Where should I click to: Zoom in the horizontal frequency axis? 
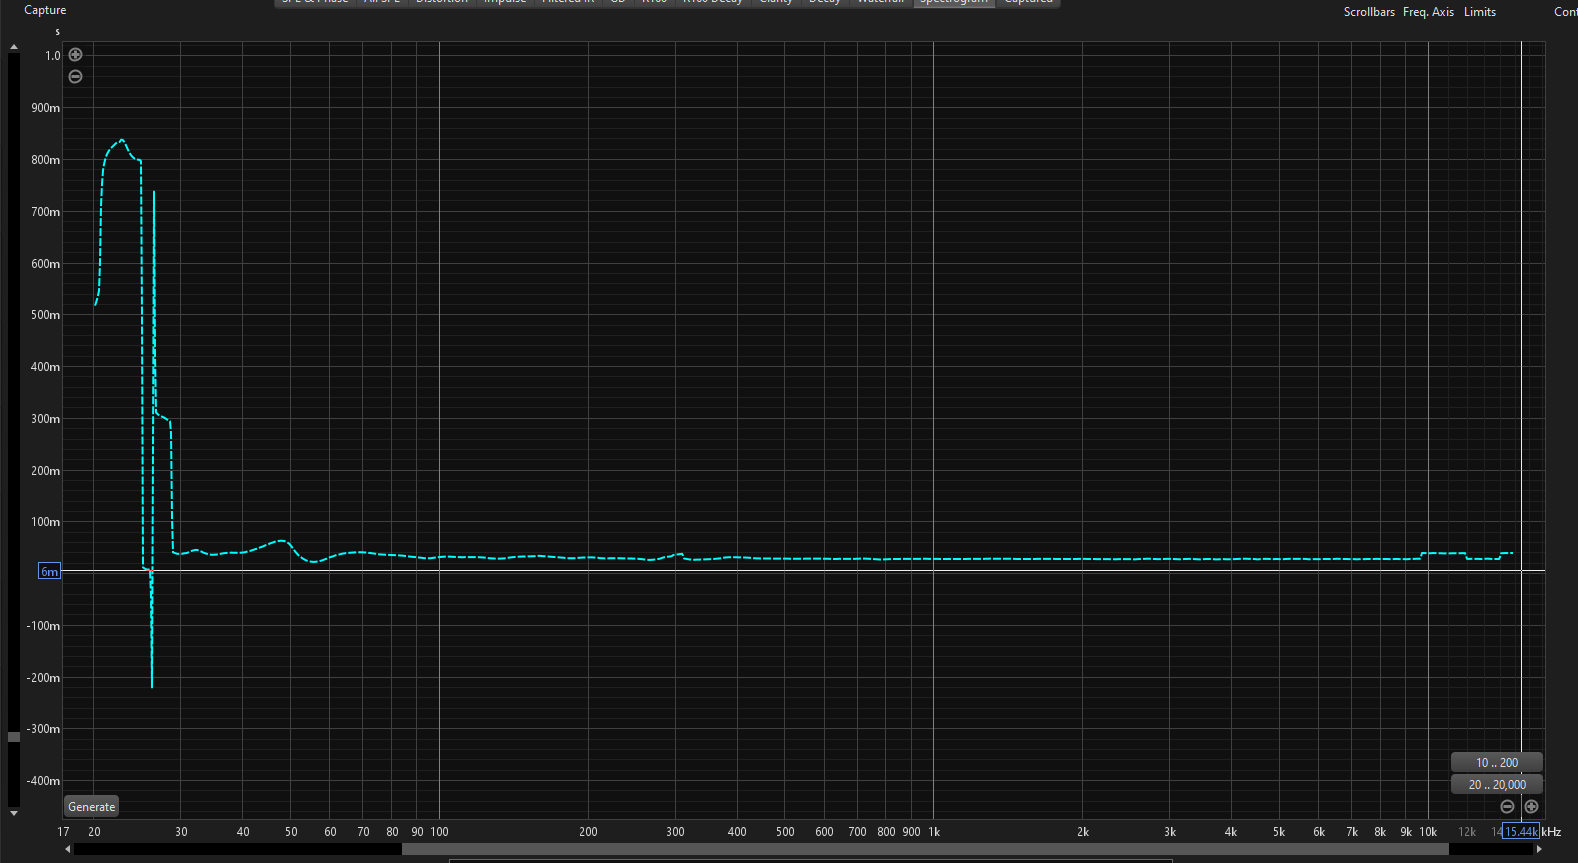point(1531,806)
